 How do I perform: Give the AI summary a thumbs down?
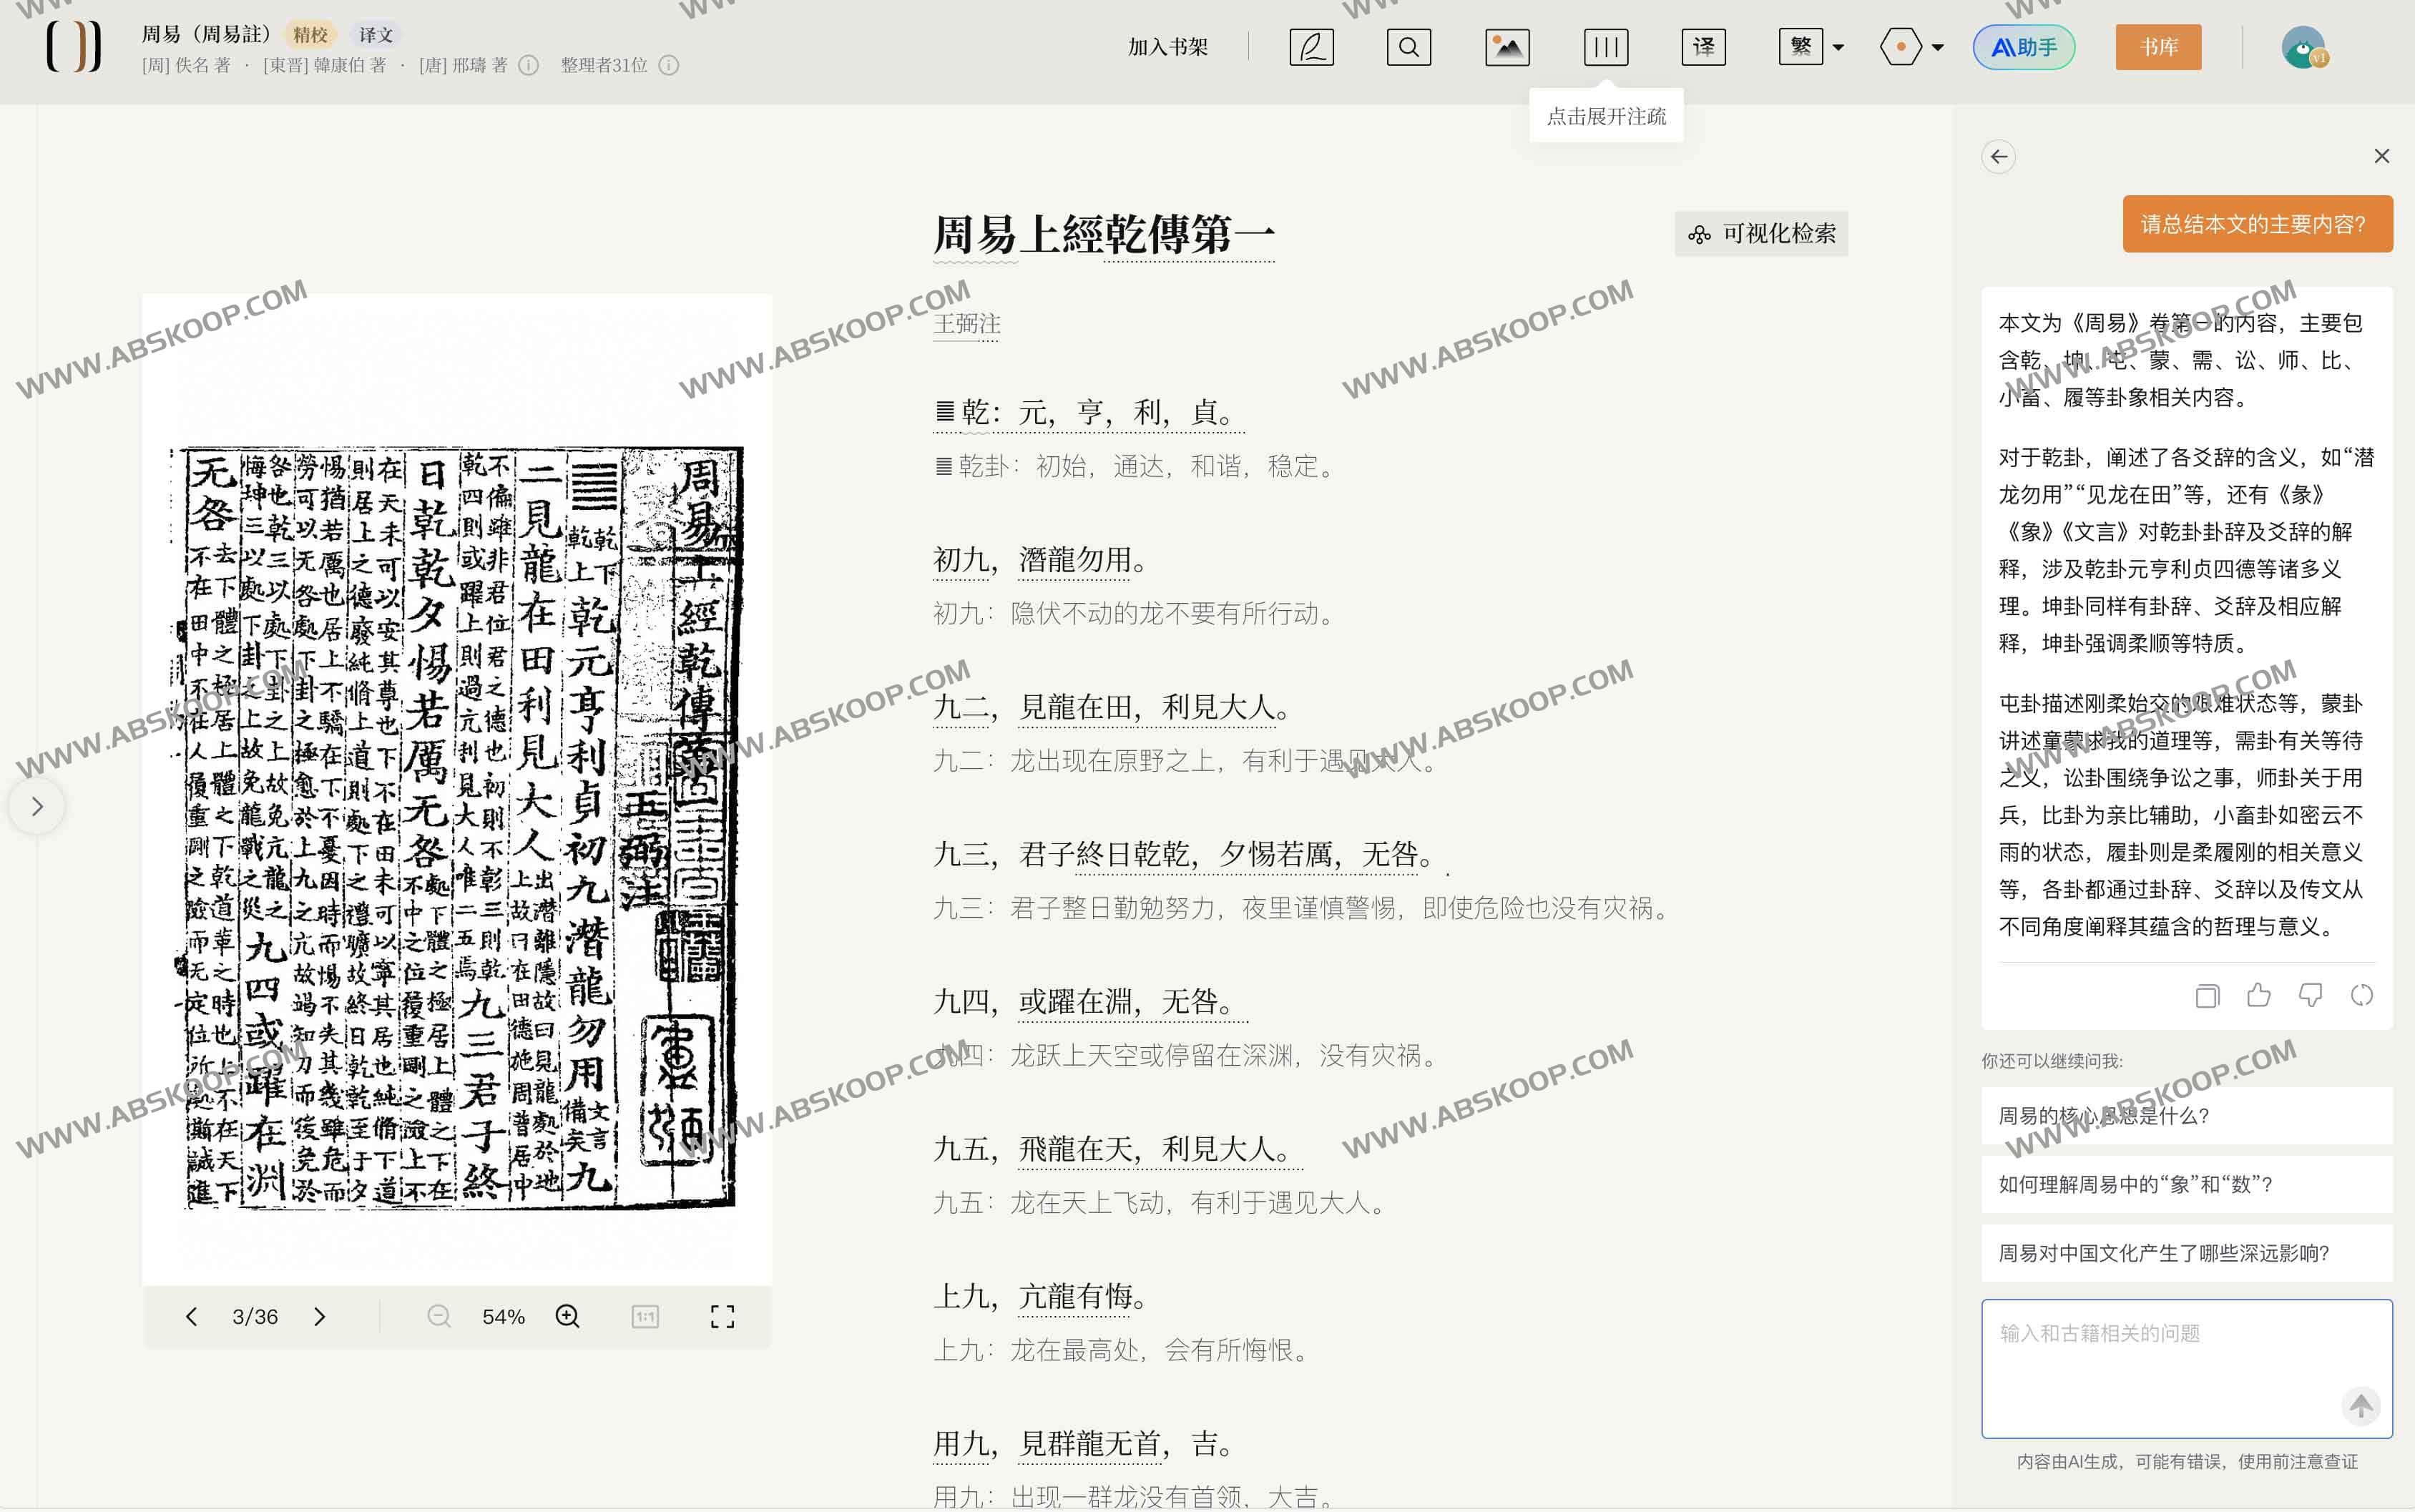[x=2310, y=995]
